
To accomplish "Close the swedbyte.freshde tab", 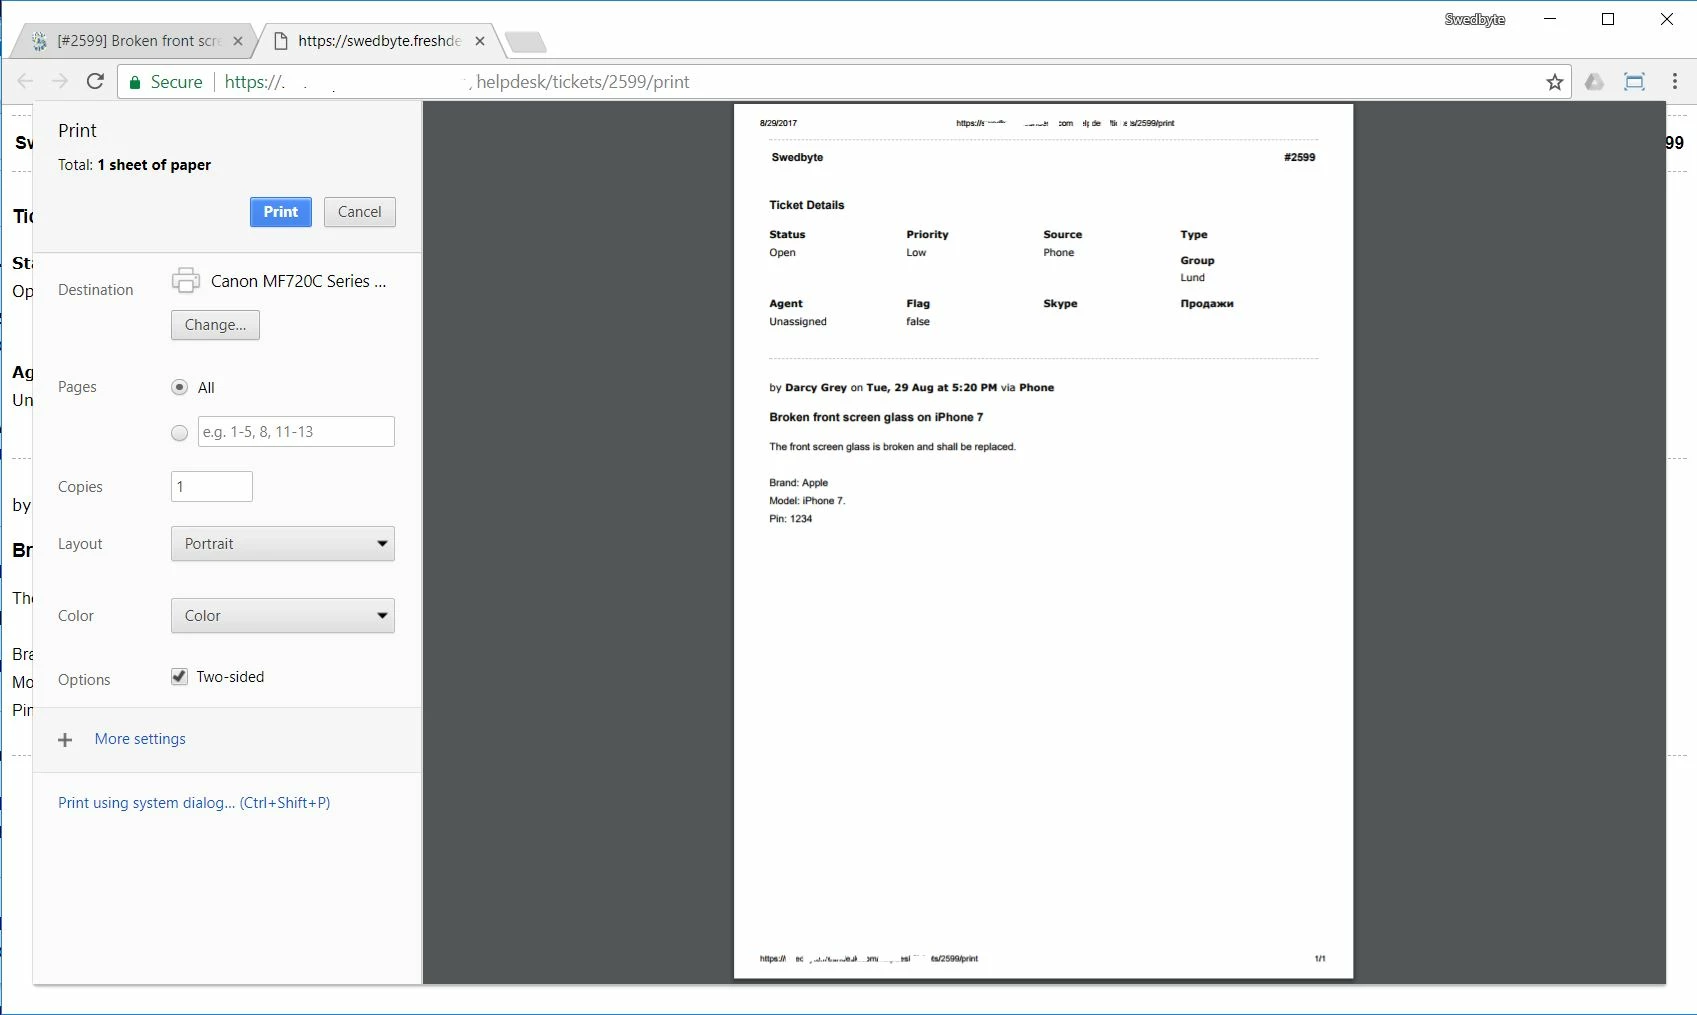I will 480,41.
